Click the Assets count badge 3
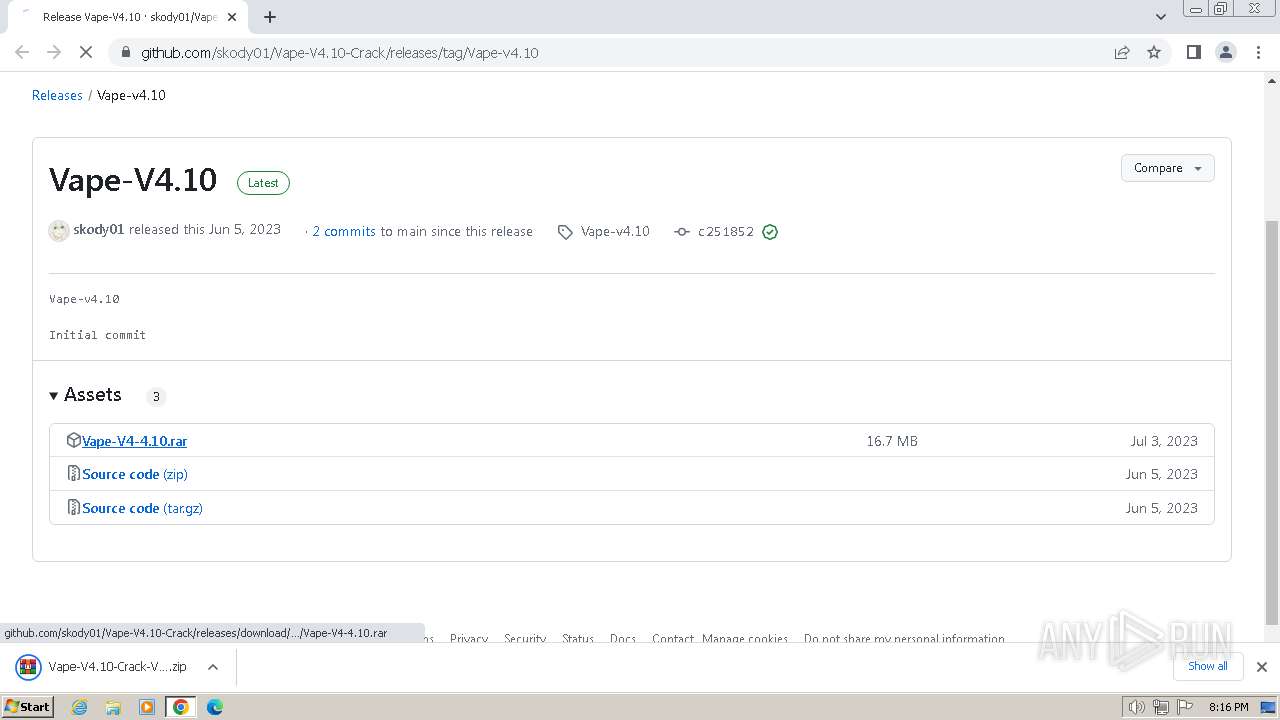This screenshot has height=720, width=1280. (x=156, y=396)
